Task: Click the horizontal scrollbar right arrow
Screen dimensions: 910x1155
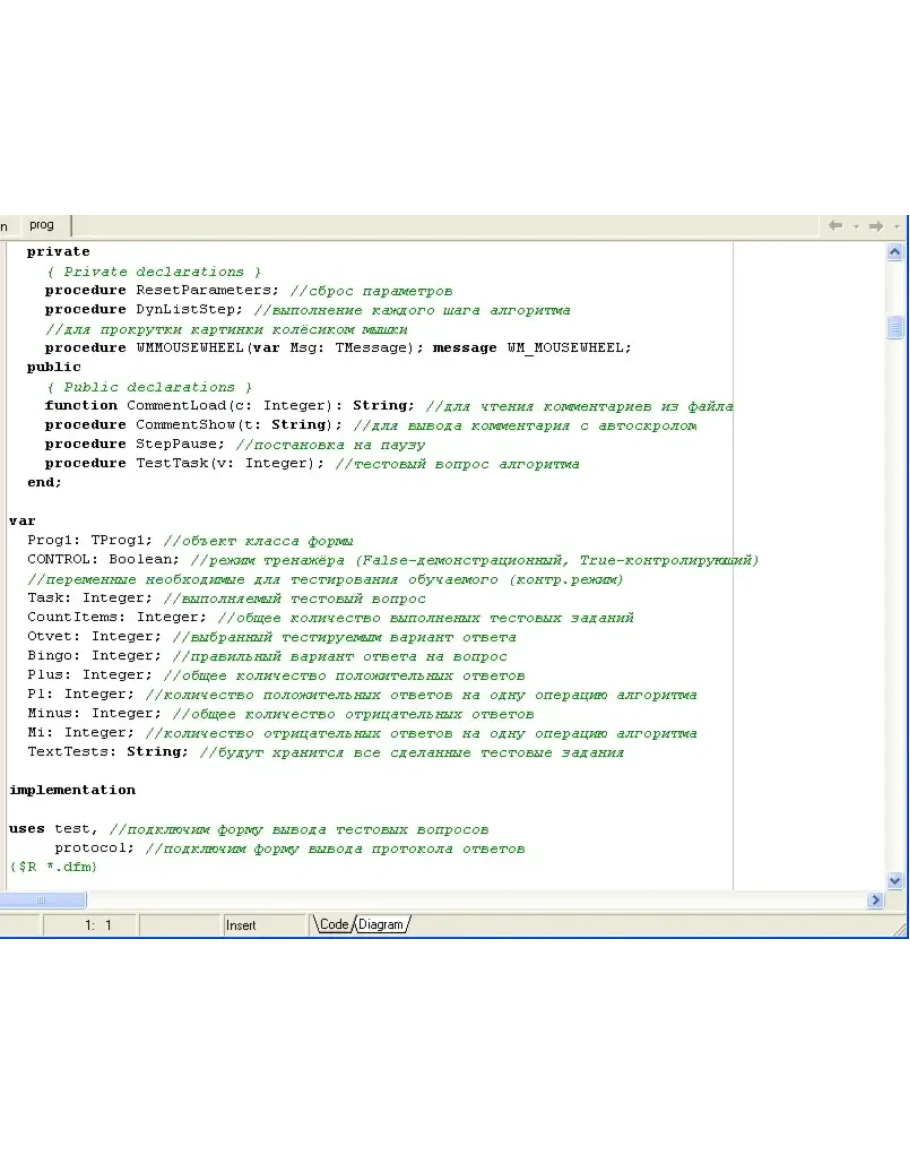Action: coord(876,900)
